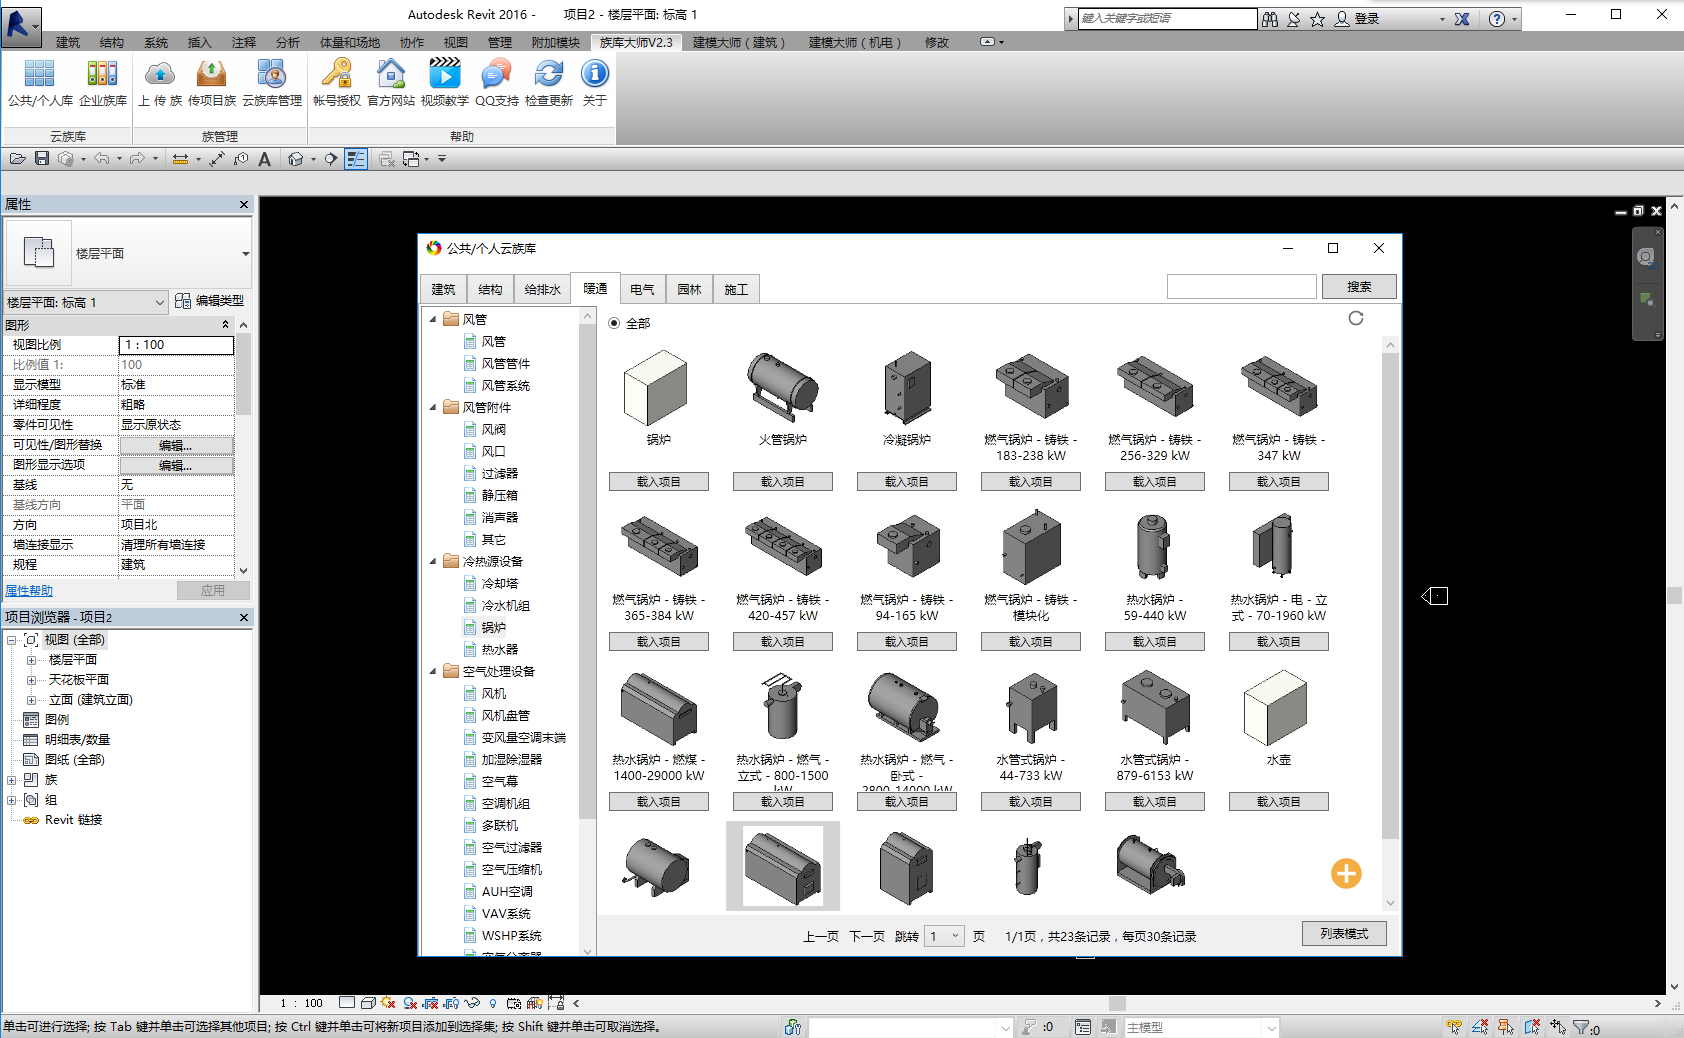The height and width of the screenshot is (1038, 1684).
Task: Switch to 电气 tab in library dialog
Action: tap(642, 289)
